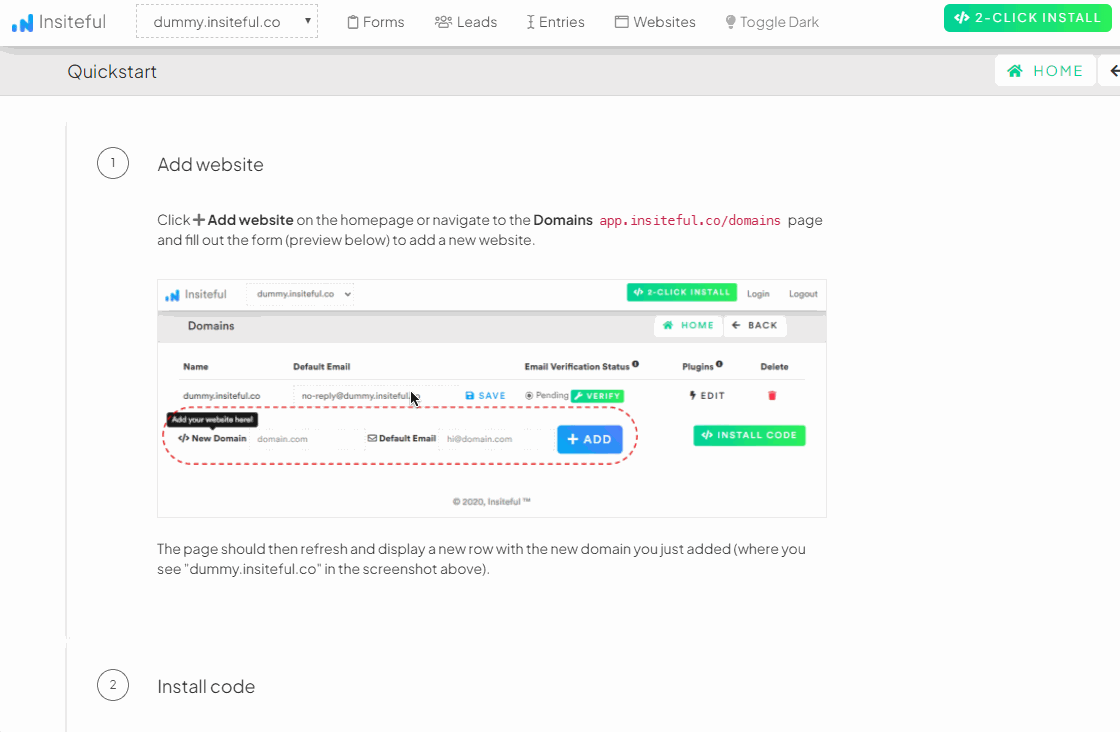Click the app.insiteful.co/domains link text

[690, 221]
